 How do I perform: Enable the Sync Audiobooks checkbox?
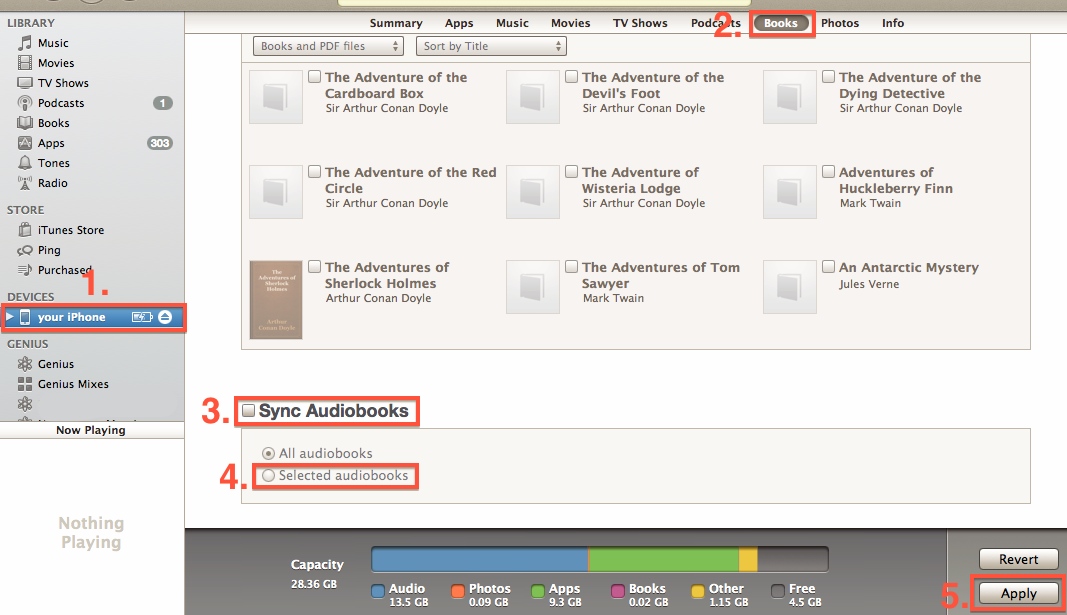(248, 410)
